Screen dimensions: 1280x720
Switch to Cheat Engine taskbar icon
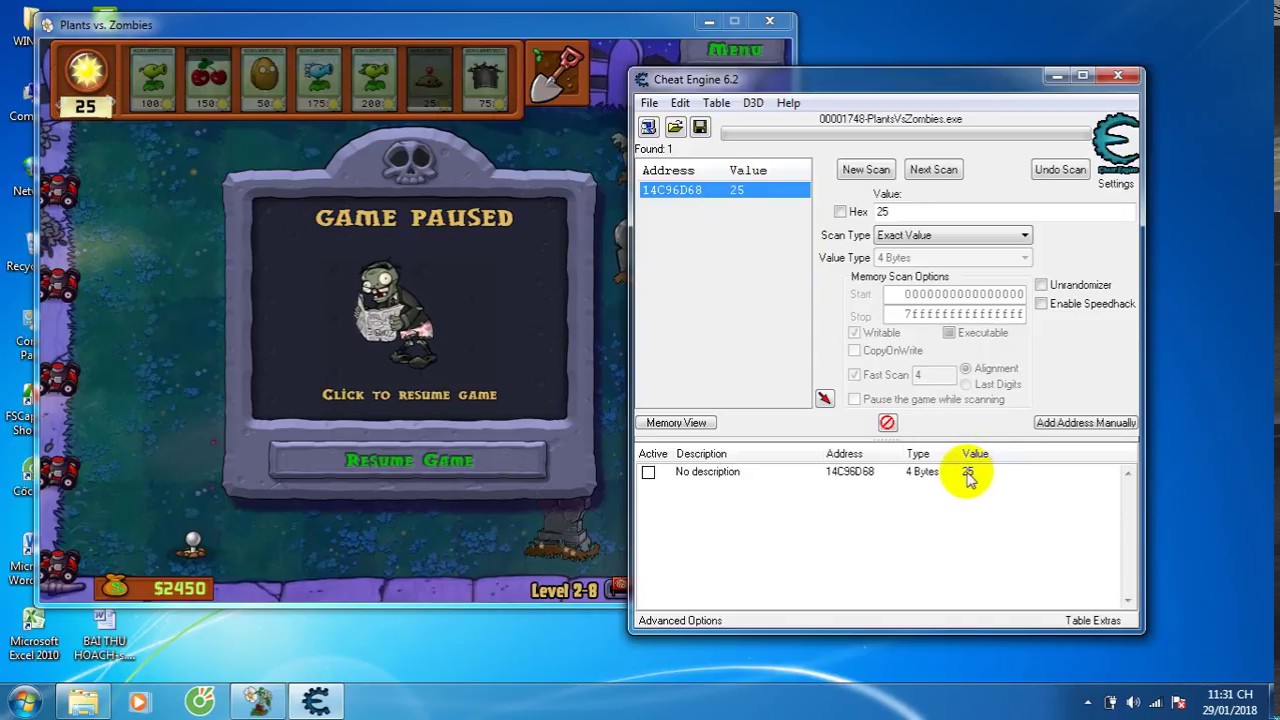pyautogui.click(x=316, y=702)
